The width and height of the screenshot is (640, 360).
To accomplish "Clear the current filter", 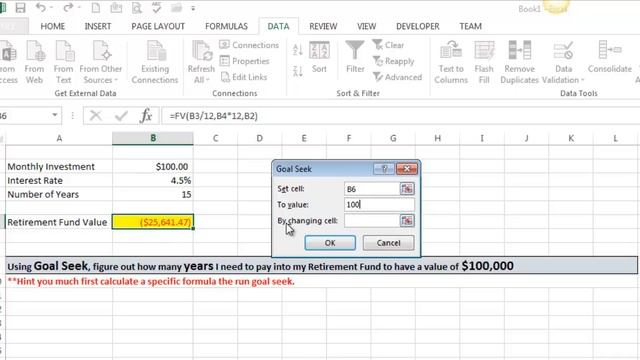I will [x=388, y=45].
